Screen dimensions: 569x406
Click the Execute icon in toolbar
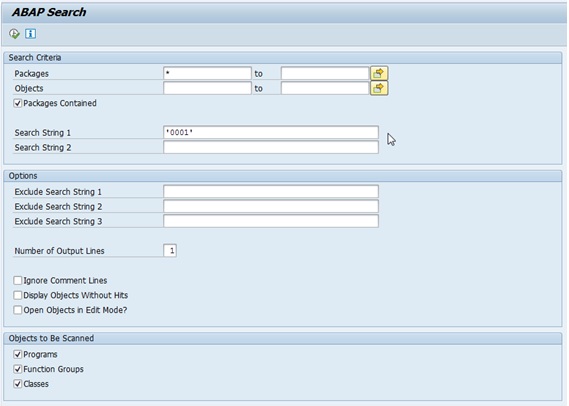14,34
